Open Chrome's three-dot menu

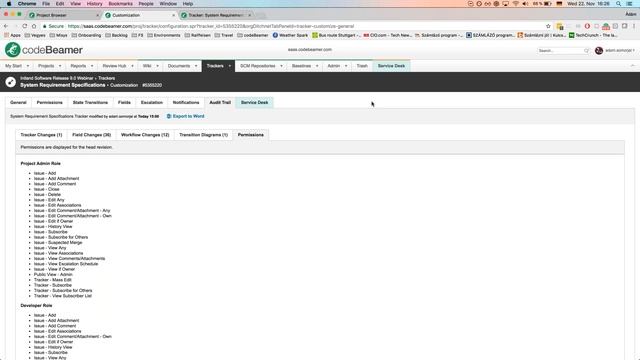click(634, 26)
